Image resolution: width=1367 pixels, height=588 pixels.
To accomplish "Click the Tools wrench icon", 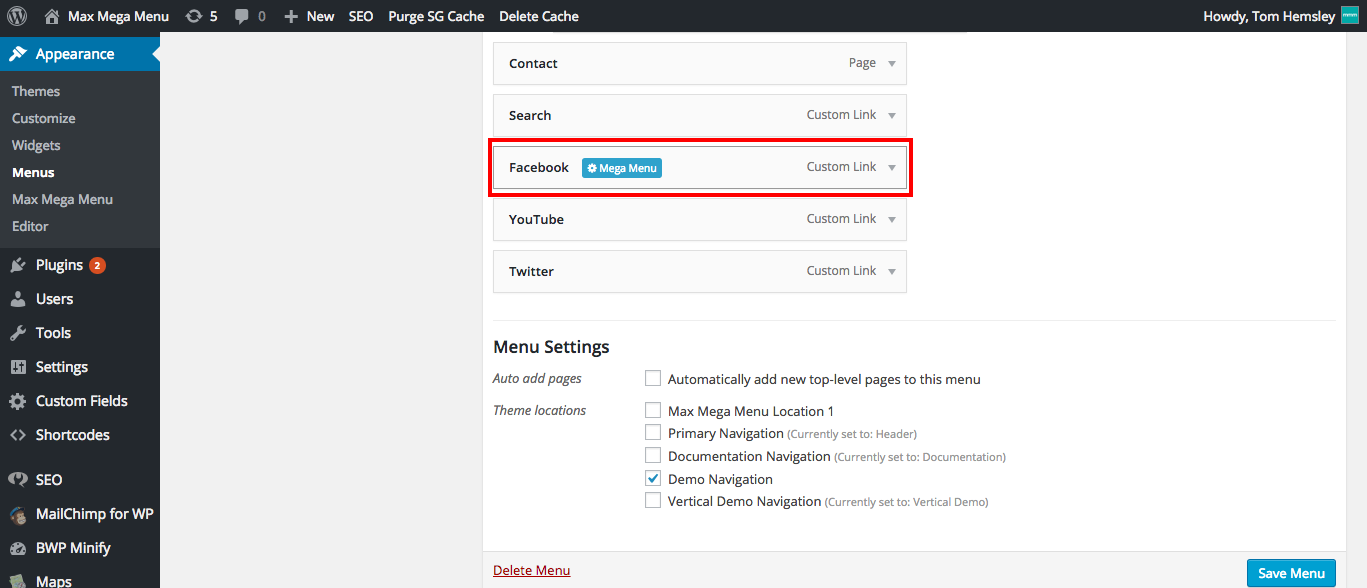I will (18, 333).
